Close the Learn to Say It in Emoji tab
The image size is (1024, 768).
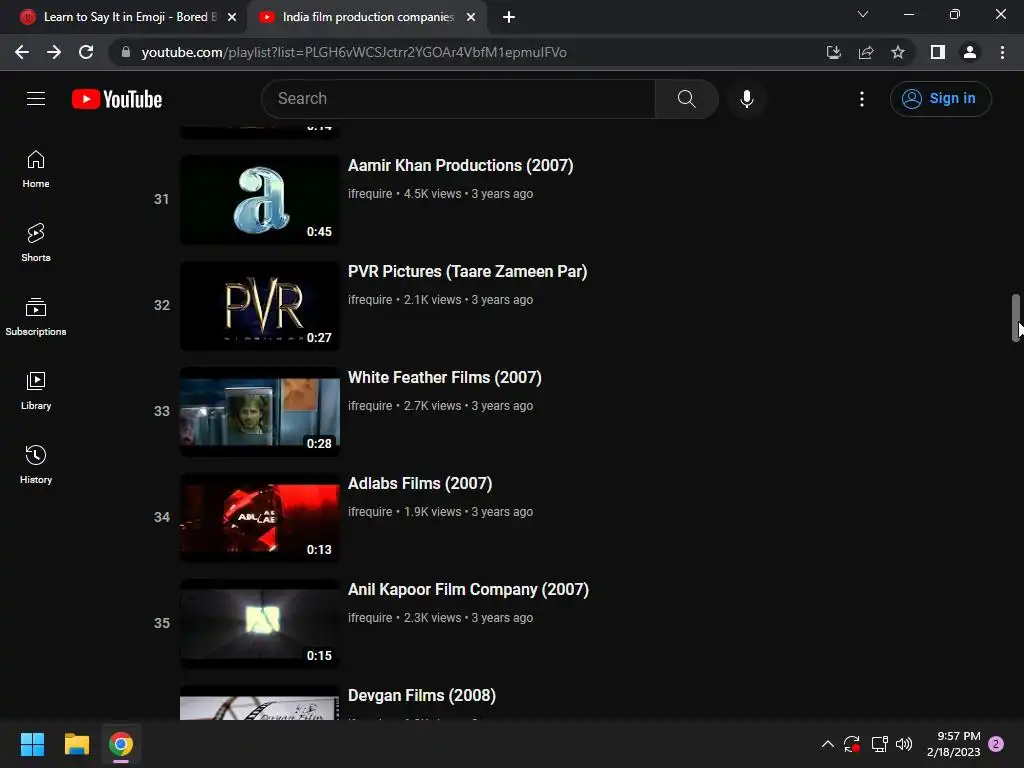point(232,17)
